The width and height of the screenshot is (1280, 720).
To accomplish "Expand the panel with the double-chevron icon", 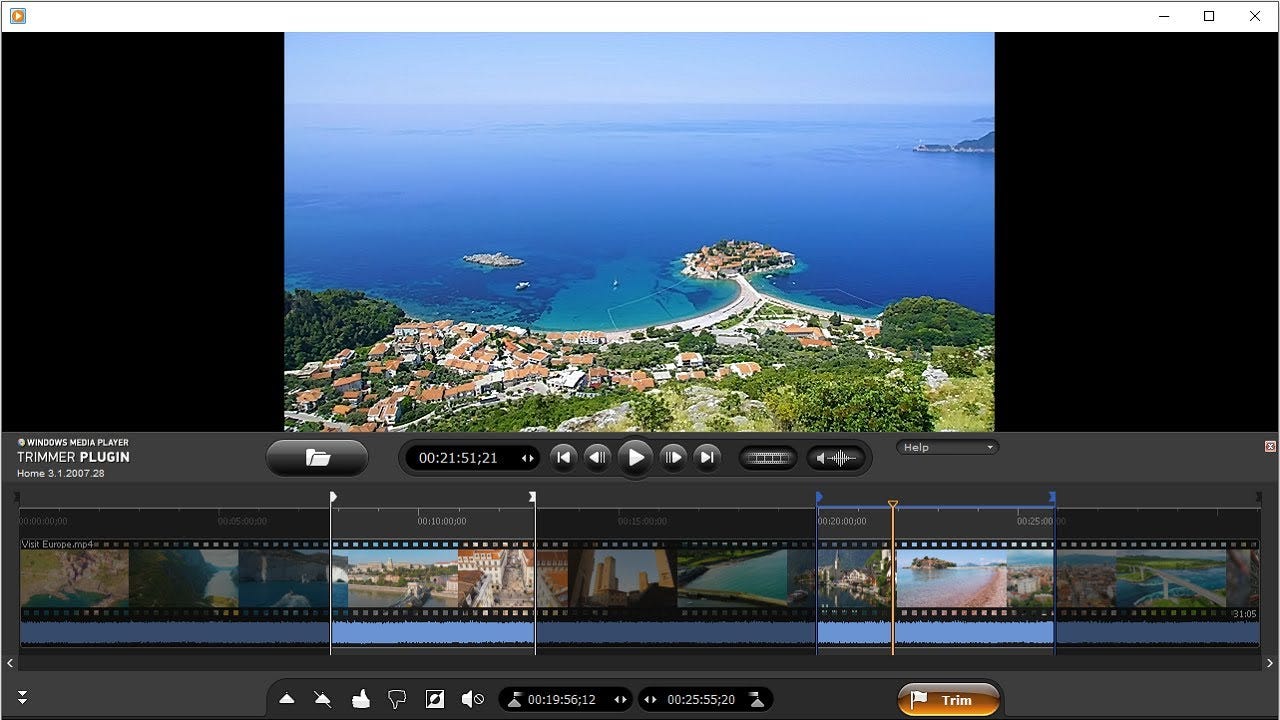I will point(22,698).
